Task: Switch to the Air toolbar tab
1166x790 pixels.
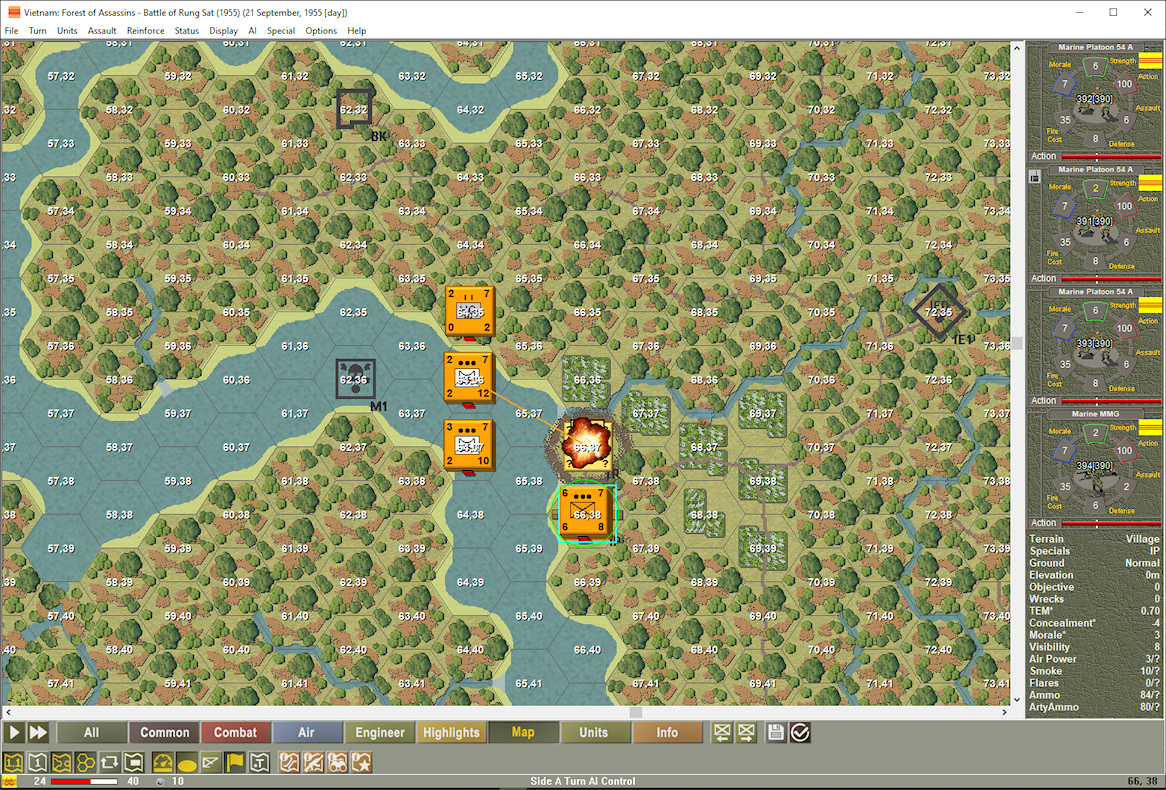Action: (306, 733)
